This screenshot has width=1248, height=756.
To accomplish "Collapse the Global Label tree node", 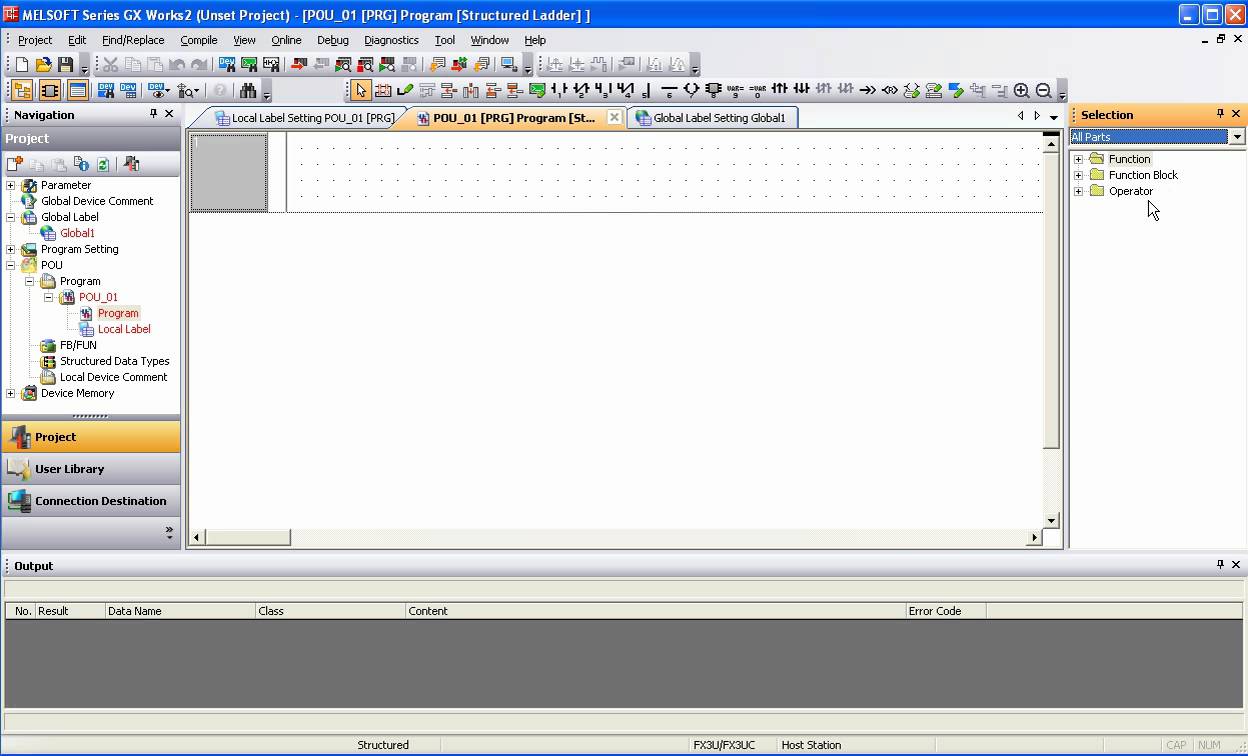I will point(11,217).
